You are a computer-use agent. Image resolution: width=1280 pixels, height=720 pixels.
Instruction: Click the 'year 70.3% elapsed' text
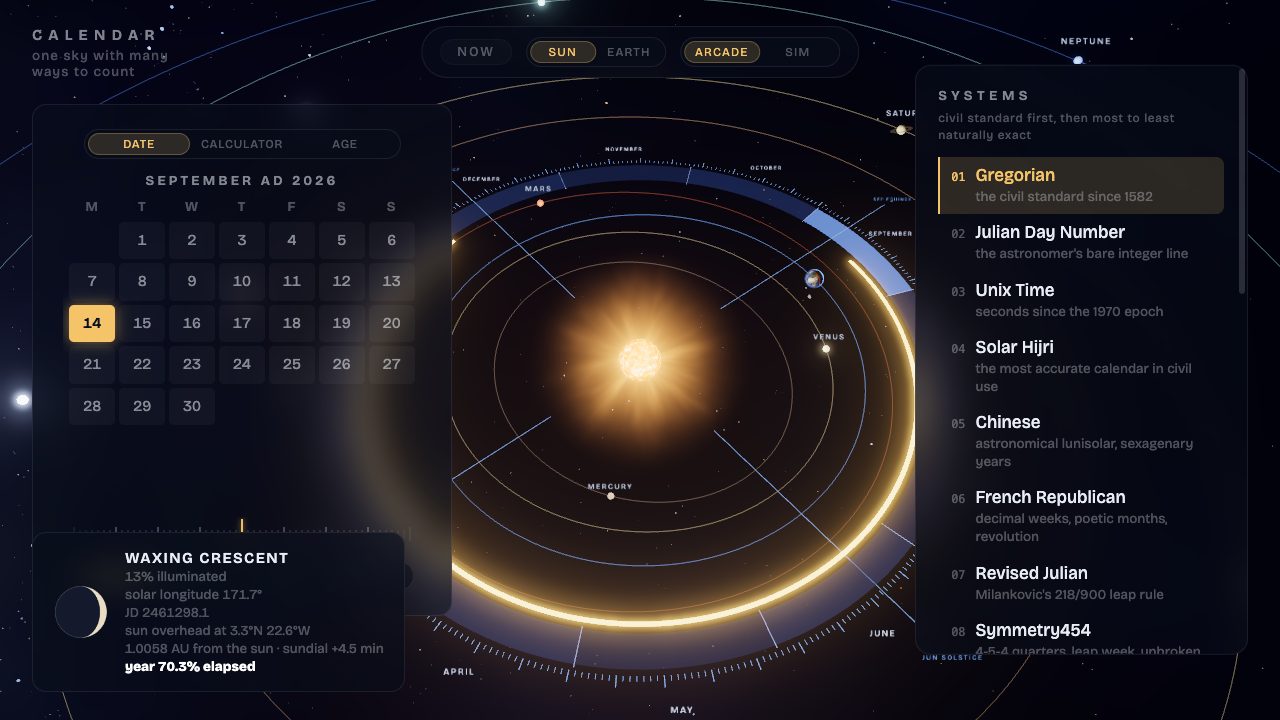(x=190, y=666)
